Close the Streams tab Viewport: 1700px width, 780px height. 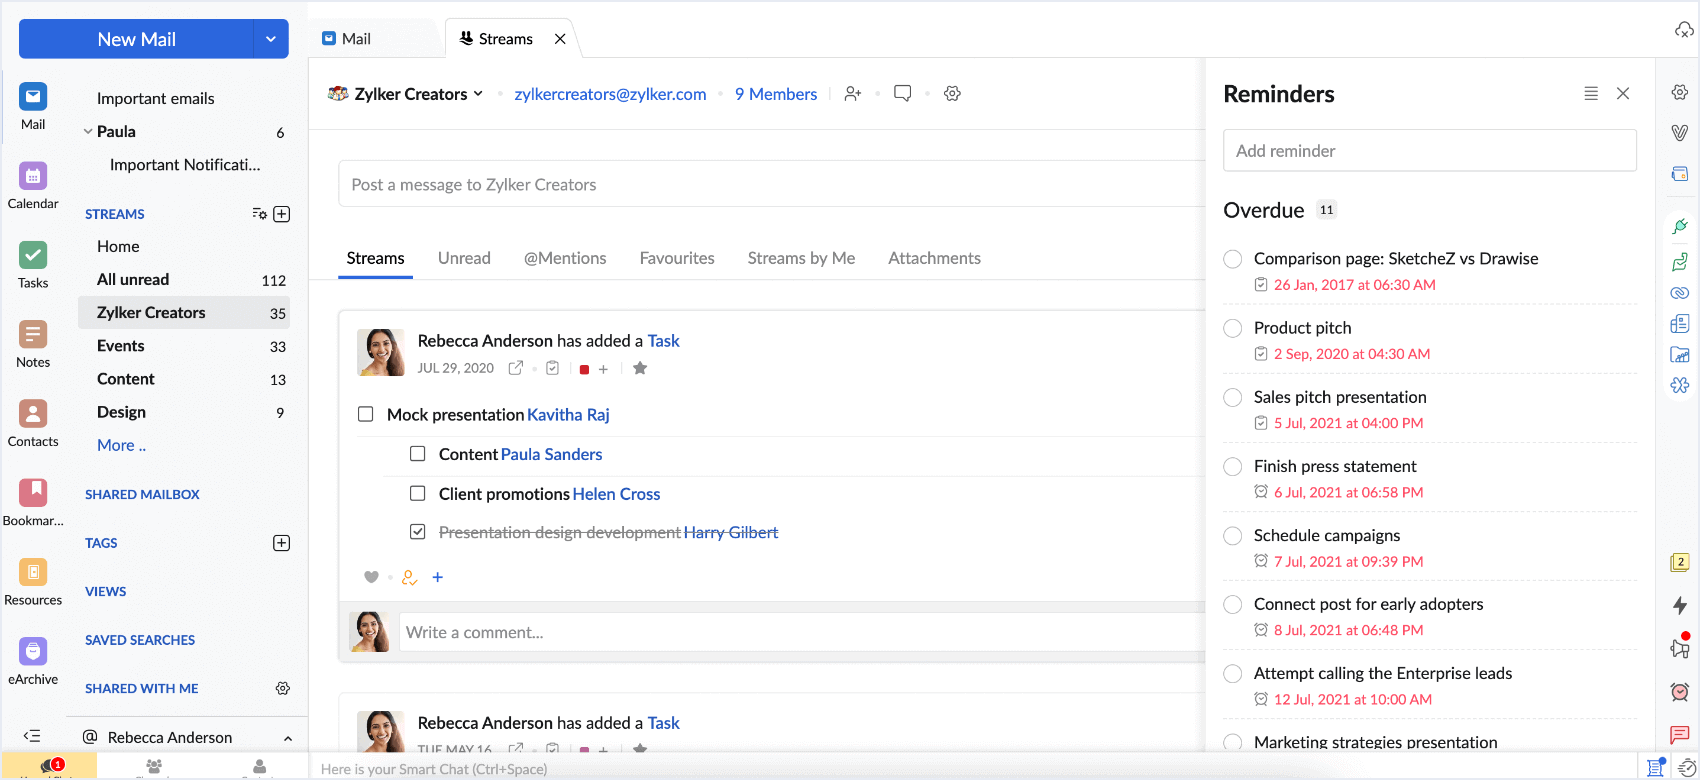click(560, 39)
